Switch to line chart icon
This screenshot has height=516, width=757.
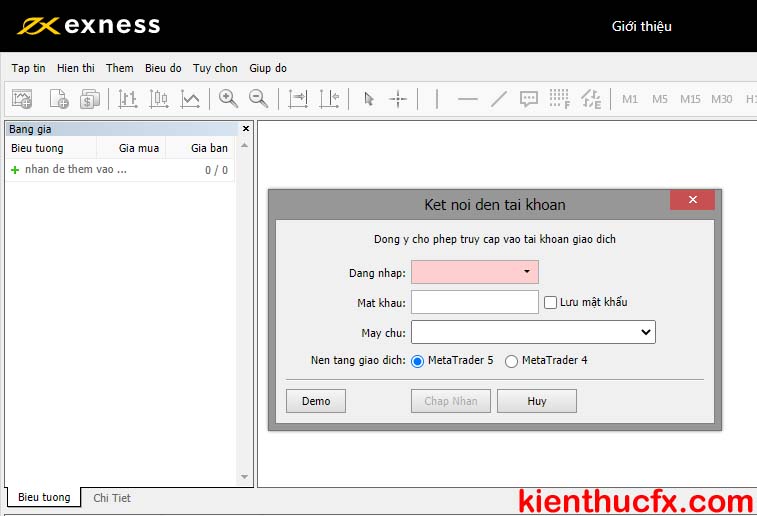pyautogui.click(x=190, y=99)
